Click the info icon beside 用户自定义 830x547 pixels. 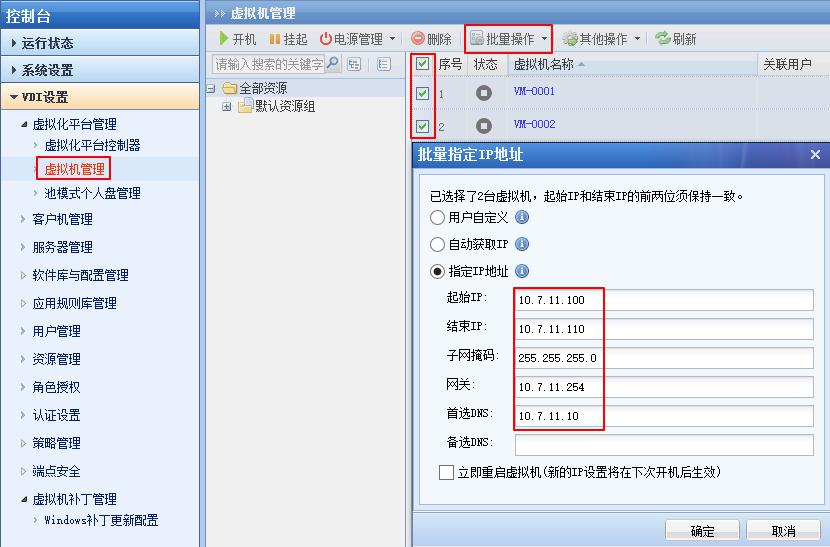521,217
